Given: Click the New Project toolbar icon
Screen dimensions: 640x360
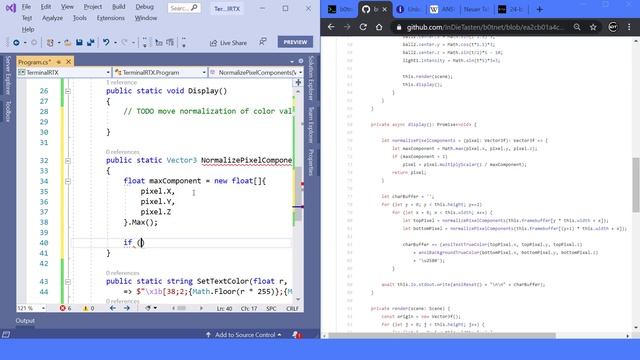Looking at the screenshot, I should [x=50, y=42].
